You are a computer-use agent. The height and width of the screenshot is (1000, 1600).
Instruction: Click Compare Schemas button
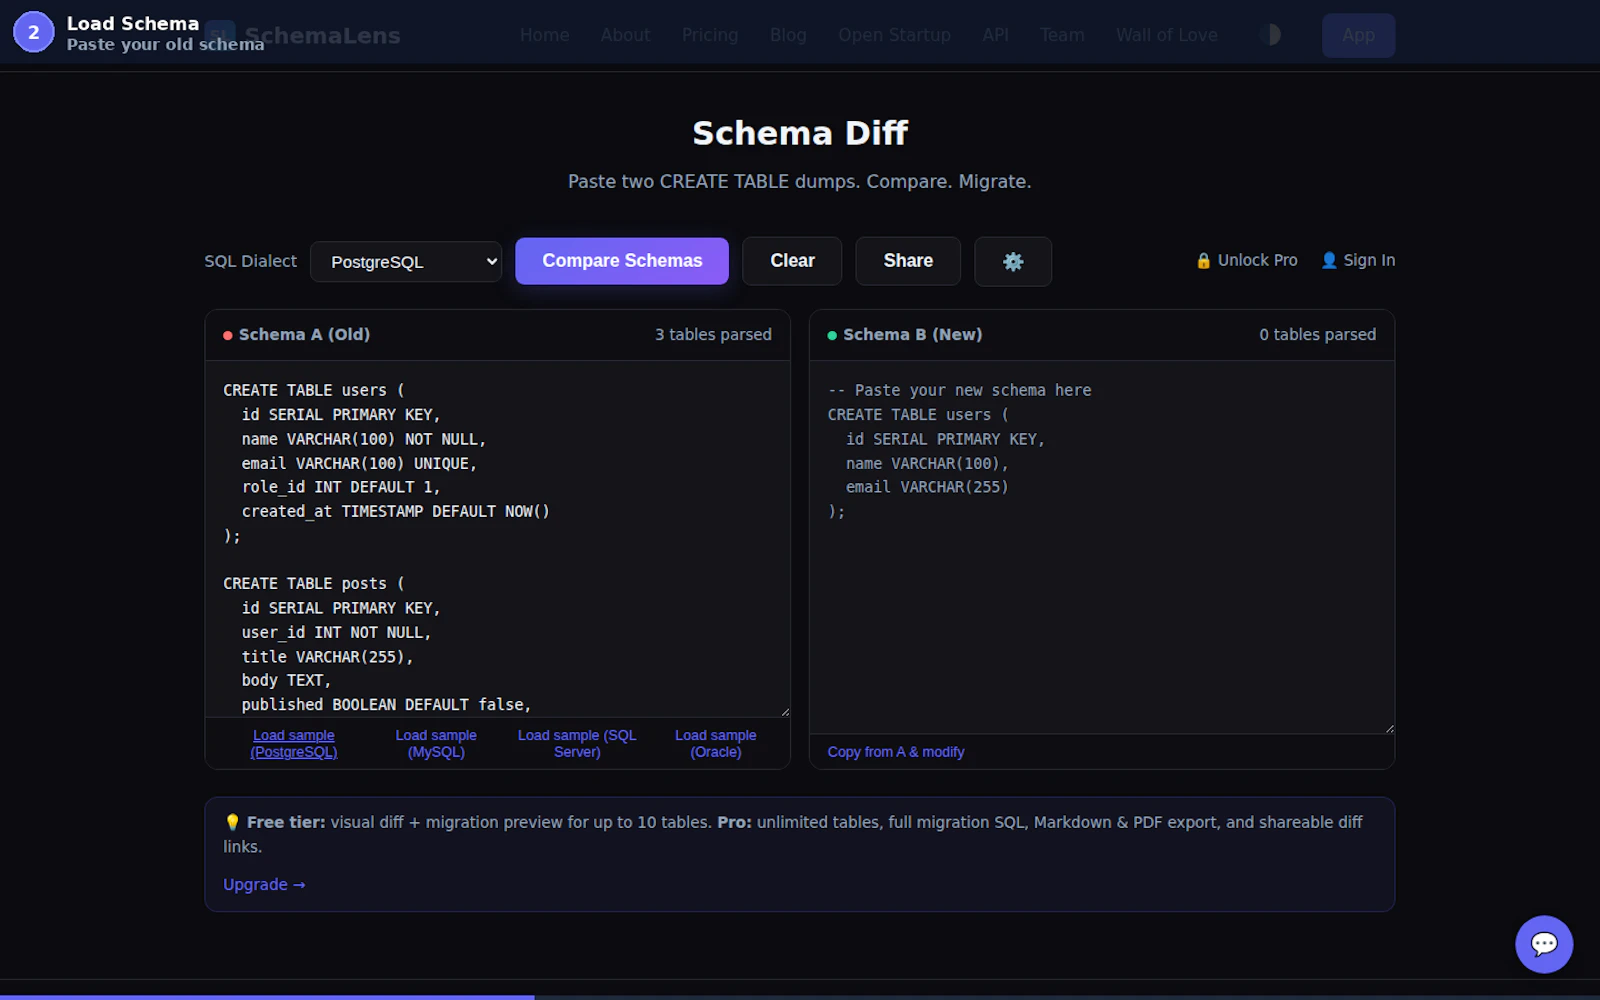(x=622, y=261)
